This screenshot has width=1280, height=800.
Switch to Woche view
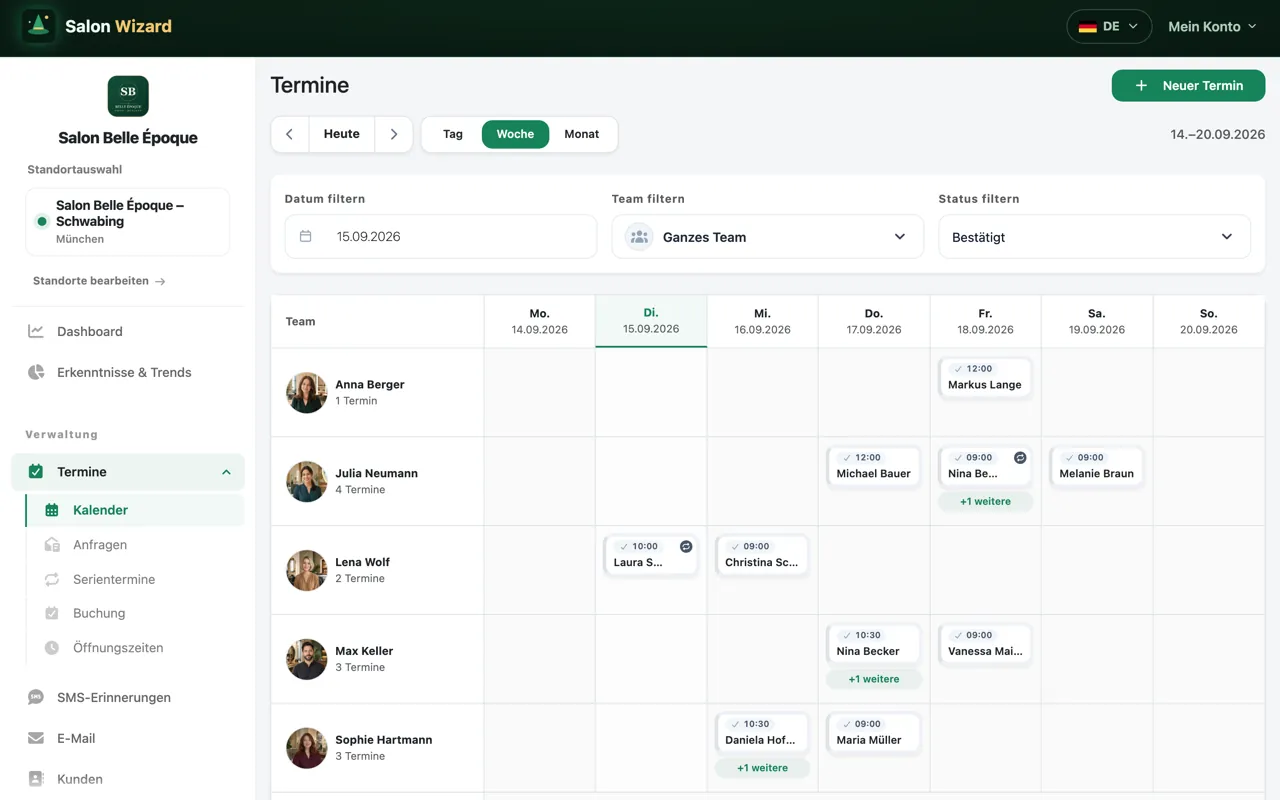[515, 134]
